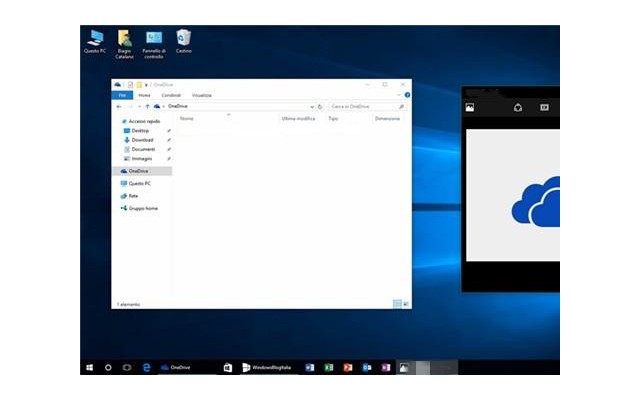
Task: Sort by the Nome column header
Action: (x=187, y=118)
